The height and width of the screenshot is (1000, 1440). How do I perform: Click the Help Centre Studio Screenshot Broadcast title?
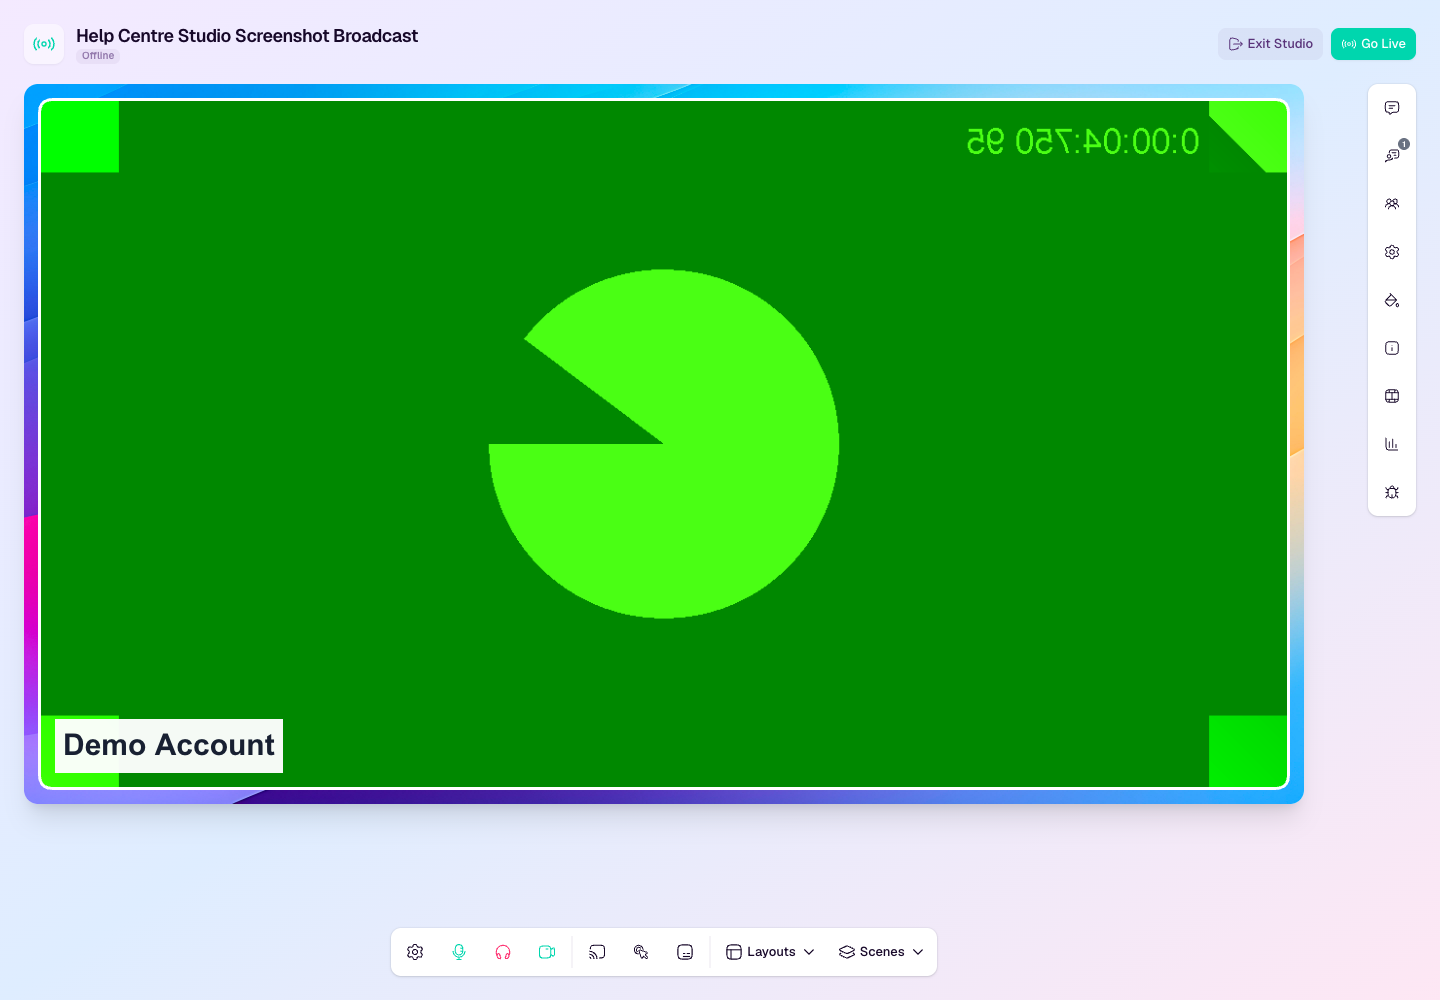click(x=247, y=36)
